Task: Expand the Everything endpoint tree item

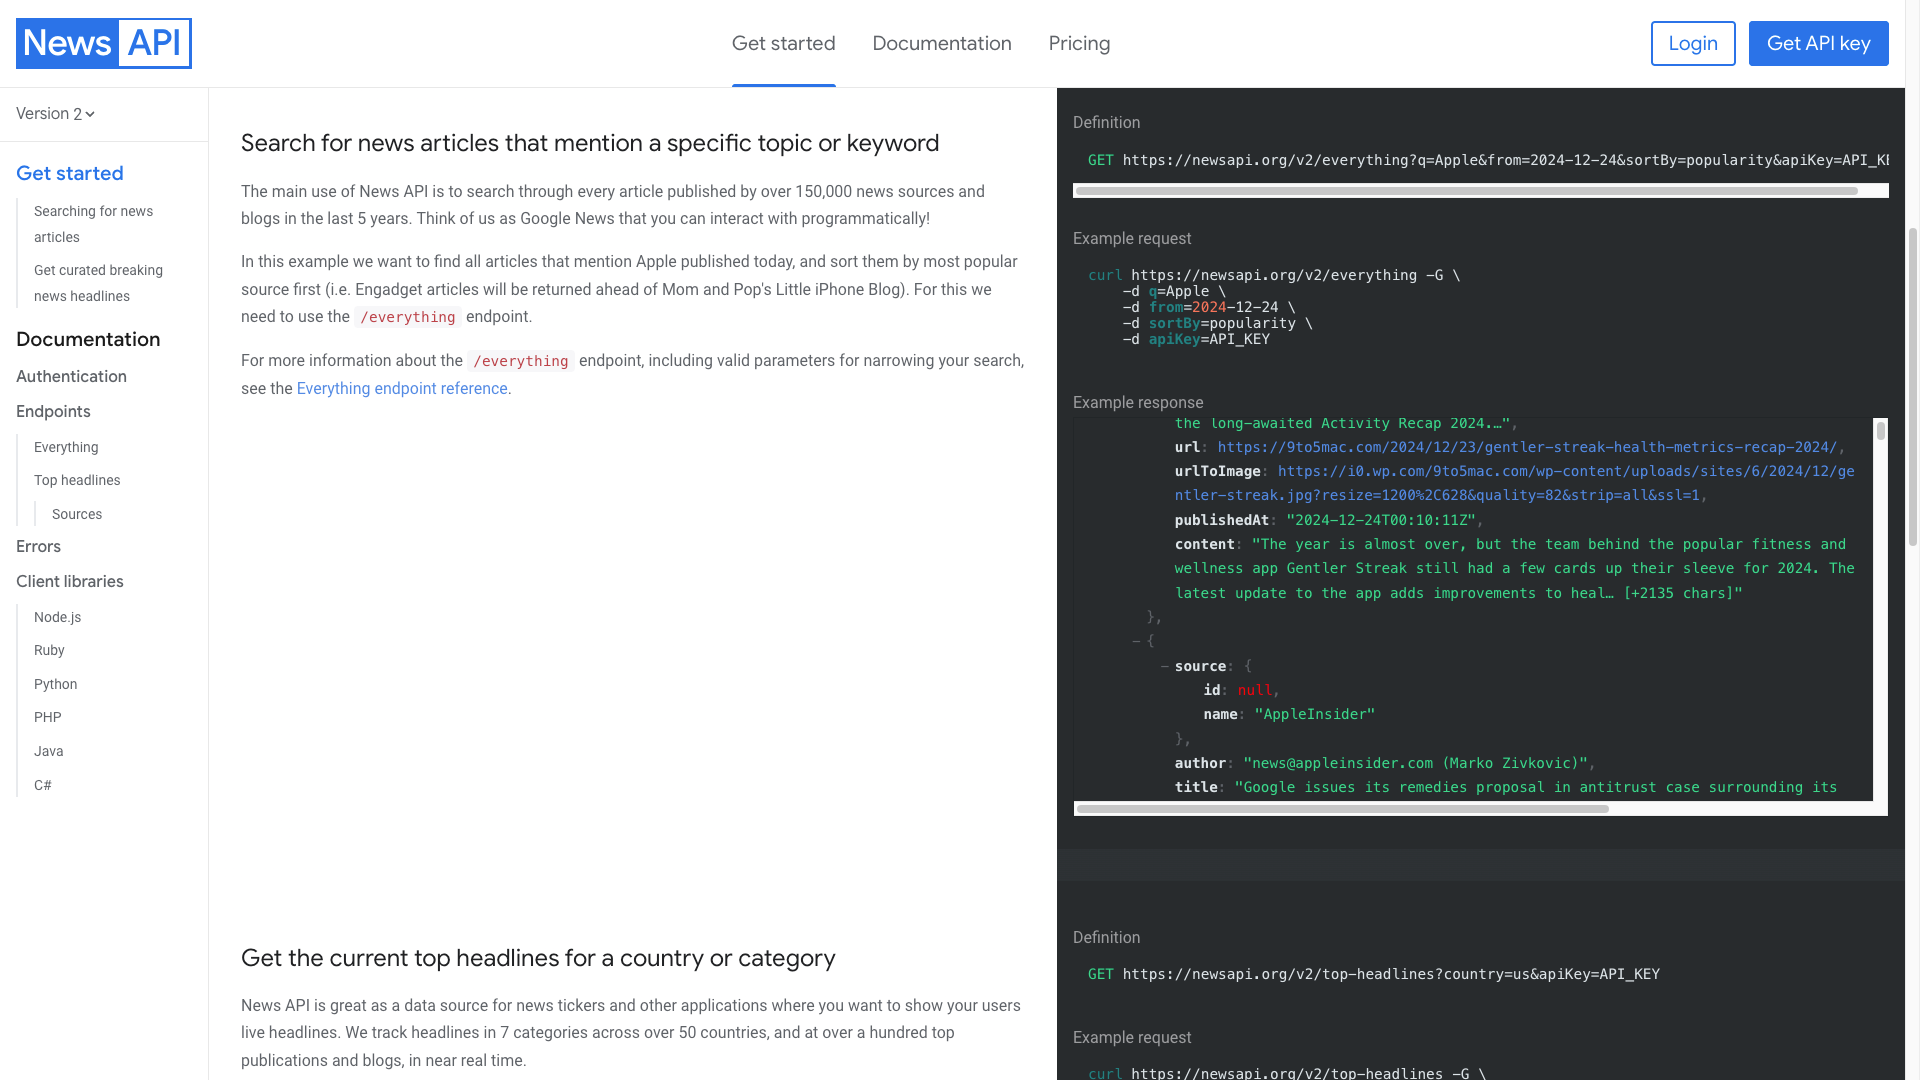Action: tap(66, 446)
